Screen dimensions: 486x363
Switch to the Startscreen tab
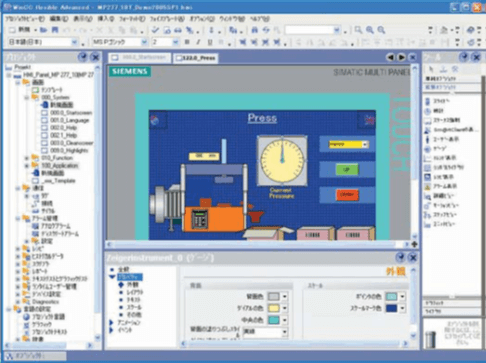pos(140,58)
